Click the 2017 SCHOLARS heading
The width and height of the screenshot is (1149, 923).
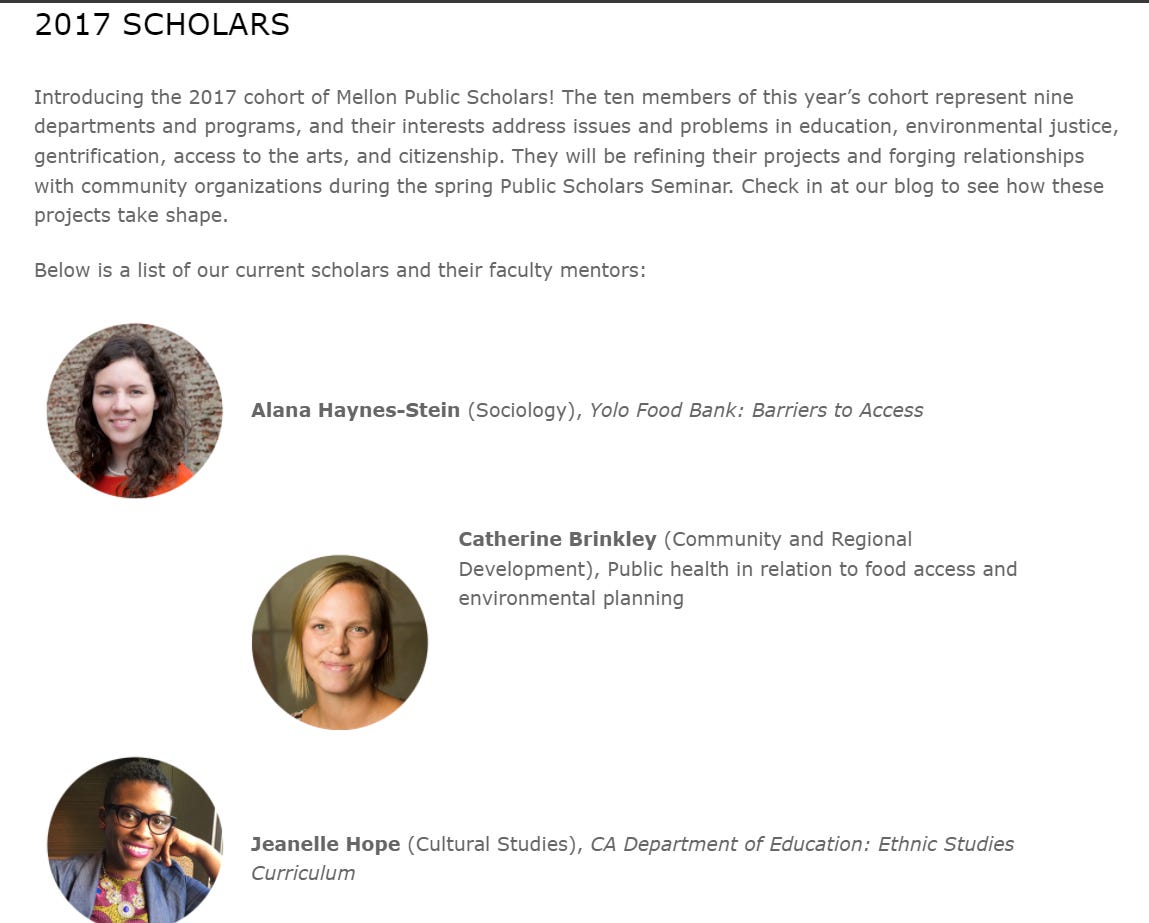[x=162, y=25]
